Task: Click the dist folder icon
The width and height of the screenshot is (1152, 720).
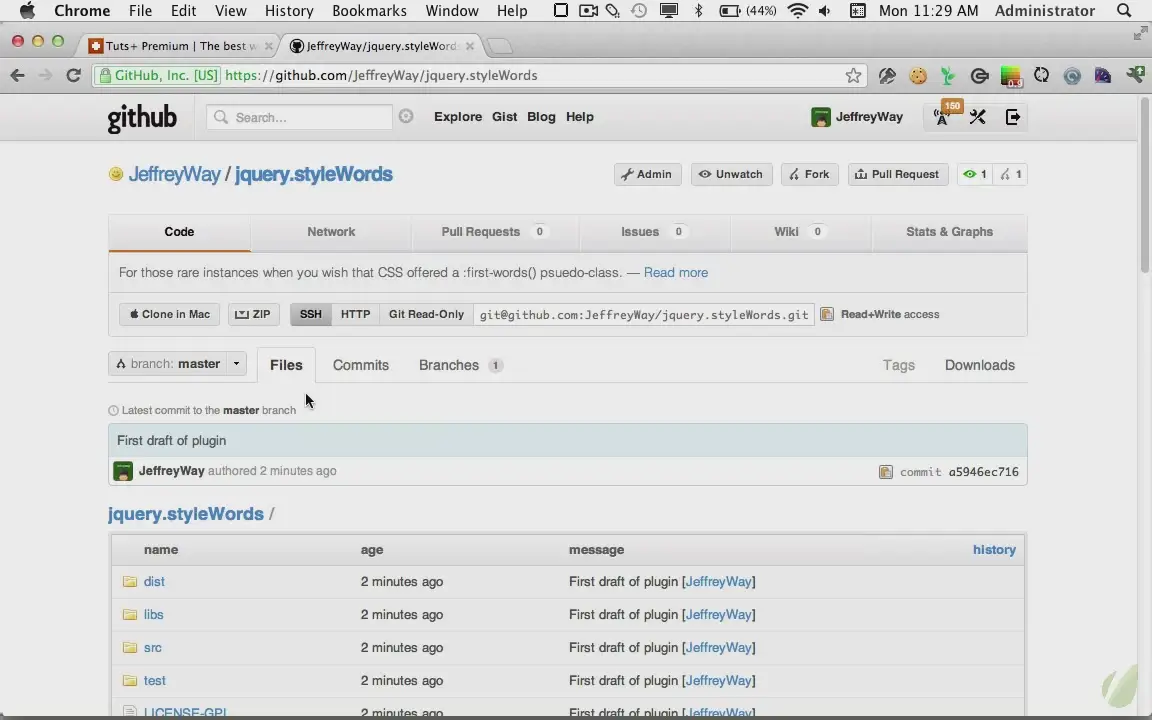Action: coord(130,581)
